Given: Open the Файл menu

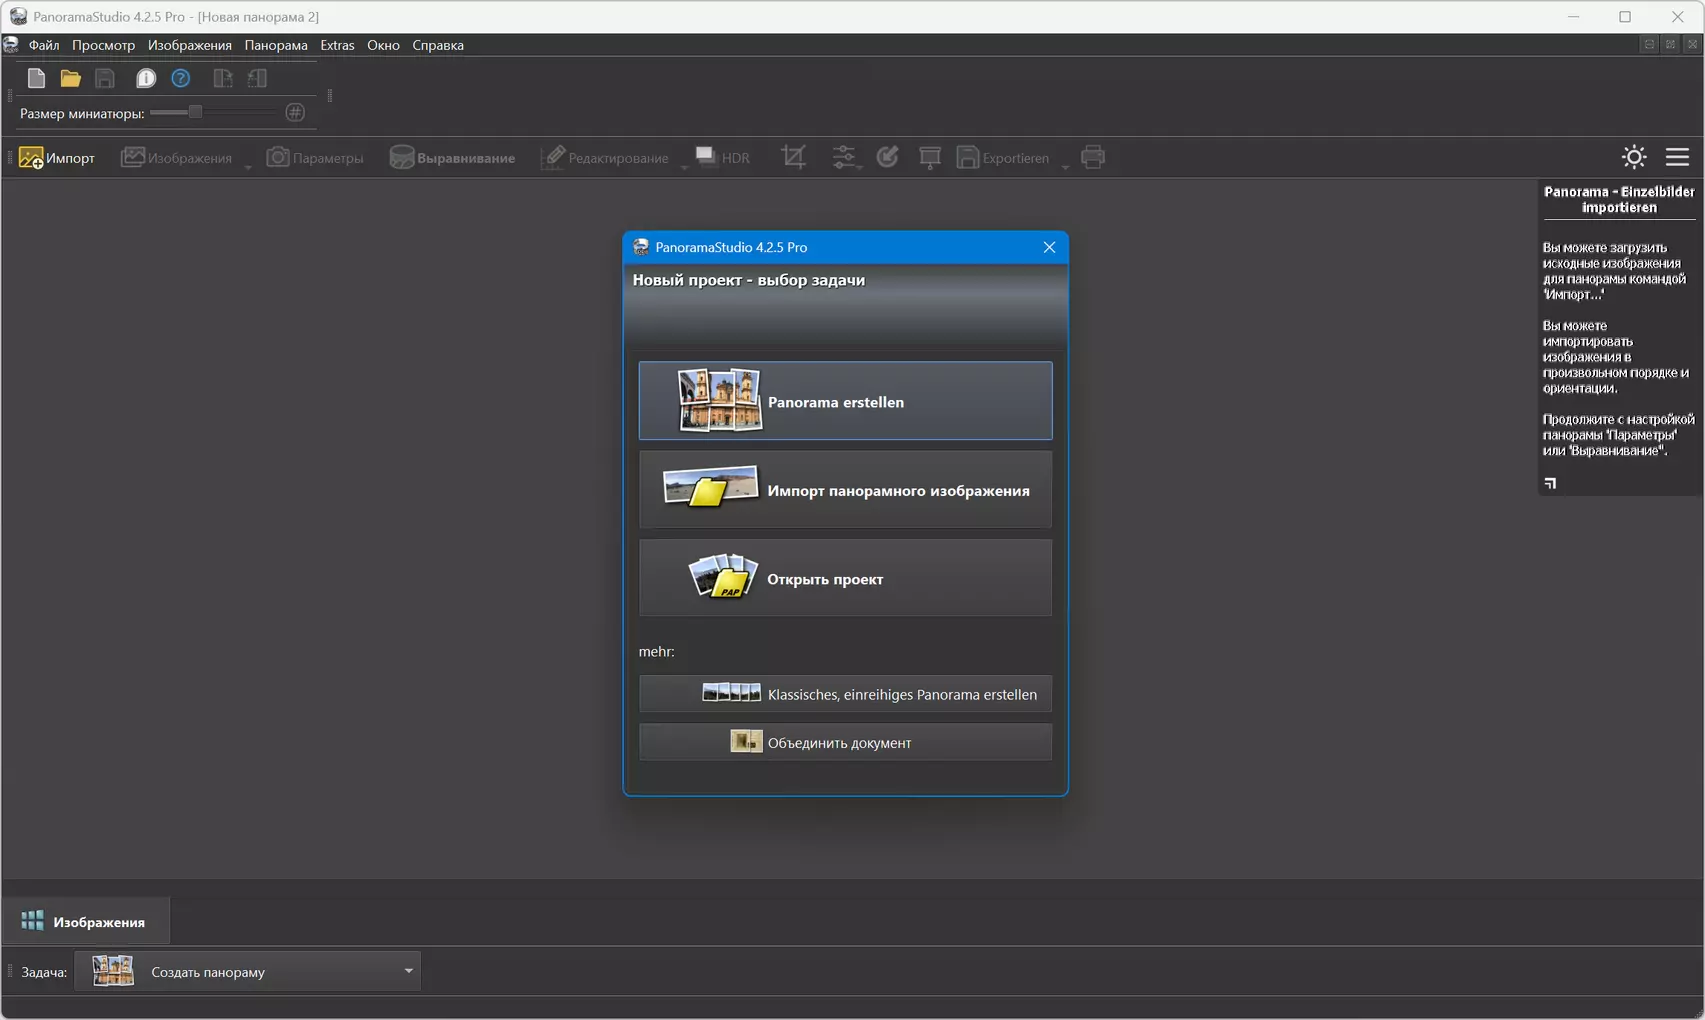Looking at the screenshot, I should [44, 45].
